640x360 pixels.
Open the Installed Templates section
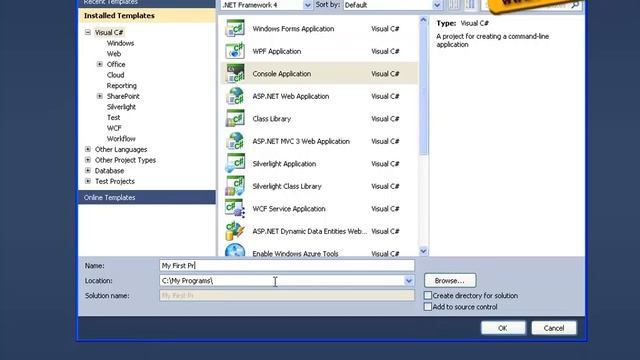pyautogui.click(x=147, y=16)
